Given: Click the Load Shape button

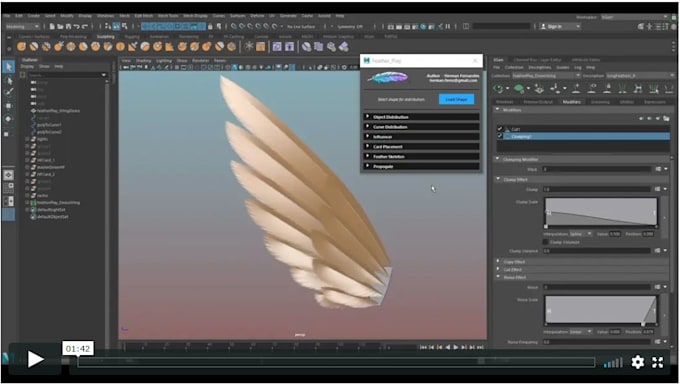Looking at the screenshot, I should [456, 99].
